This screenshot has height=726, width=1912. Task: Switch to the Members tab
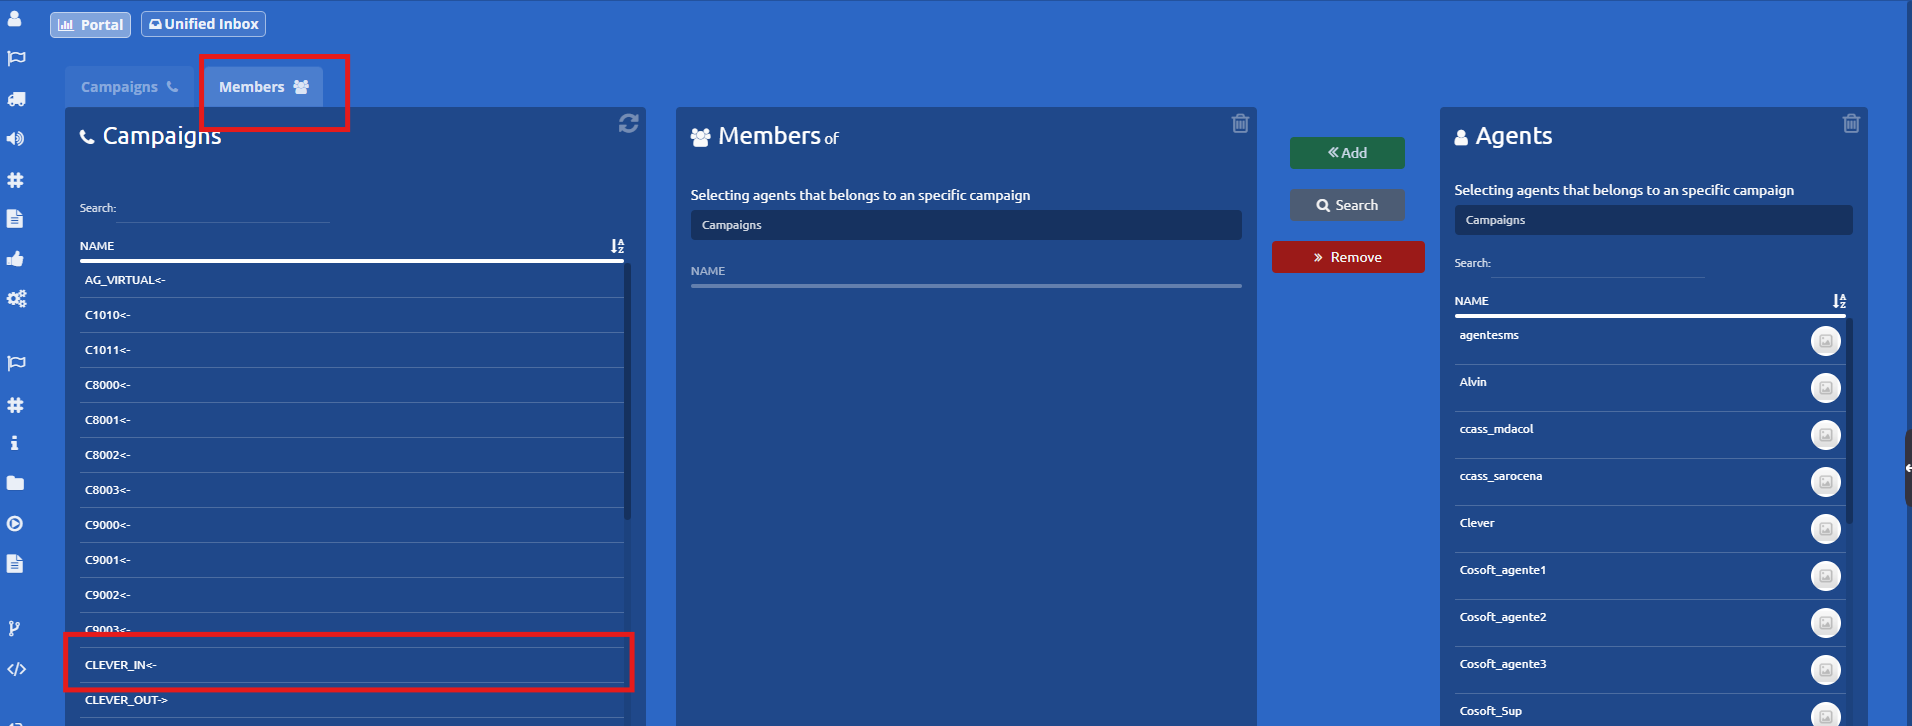pyautogui.click(x=263, y=87)
